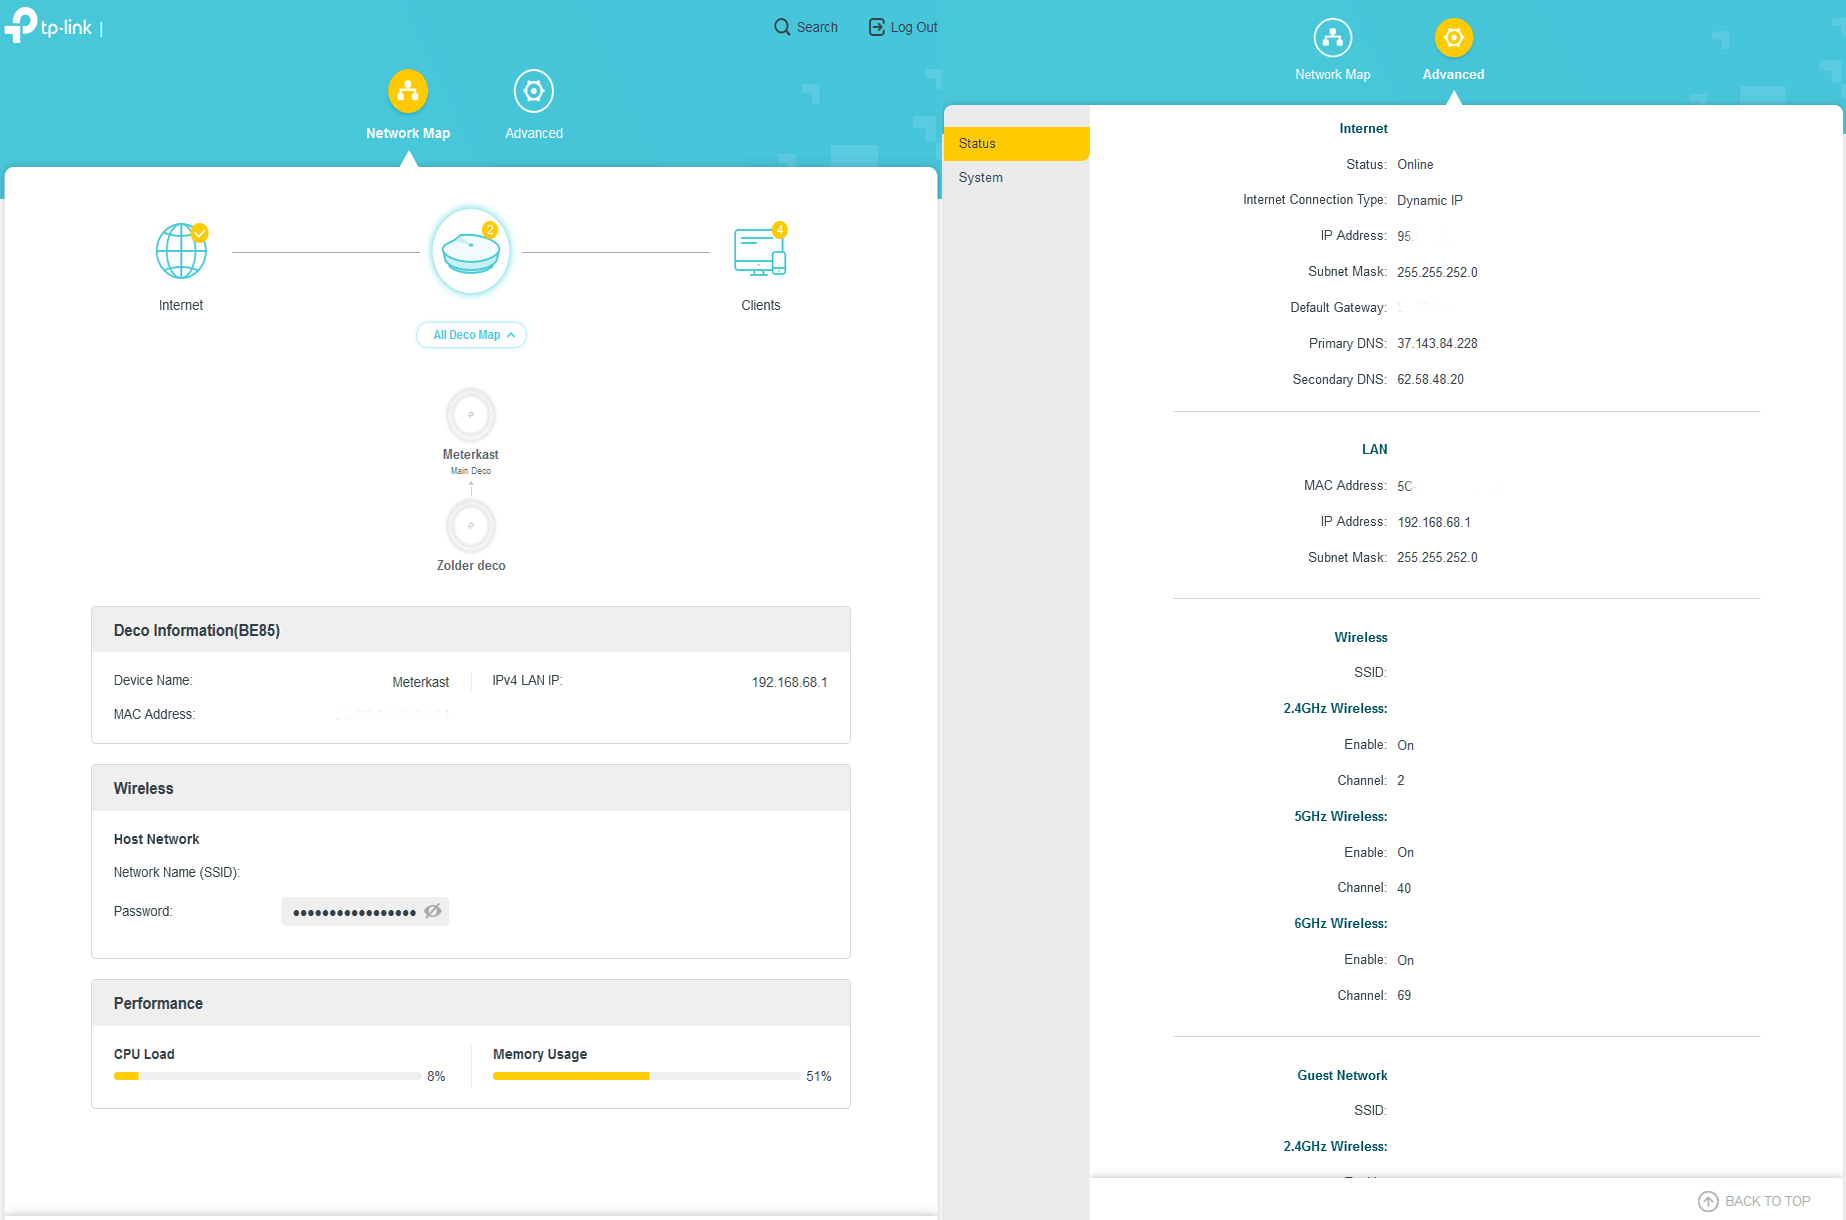Click the client count badge showing 4
This screenshot has height=1220, width=1846.
pyautogui.click(x=780, y=230)
